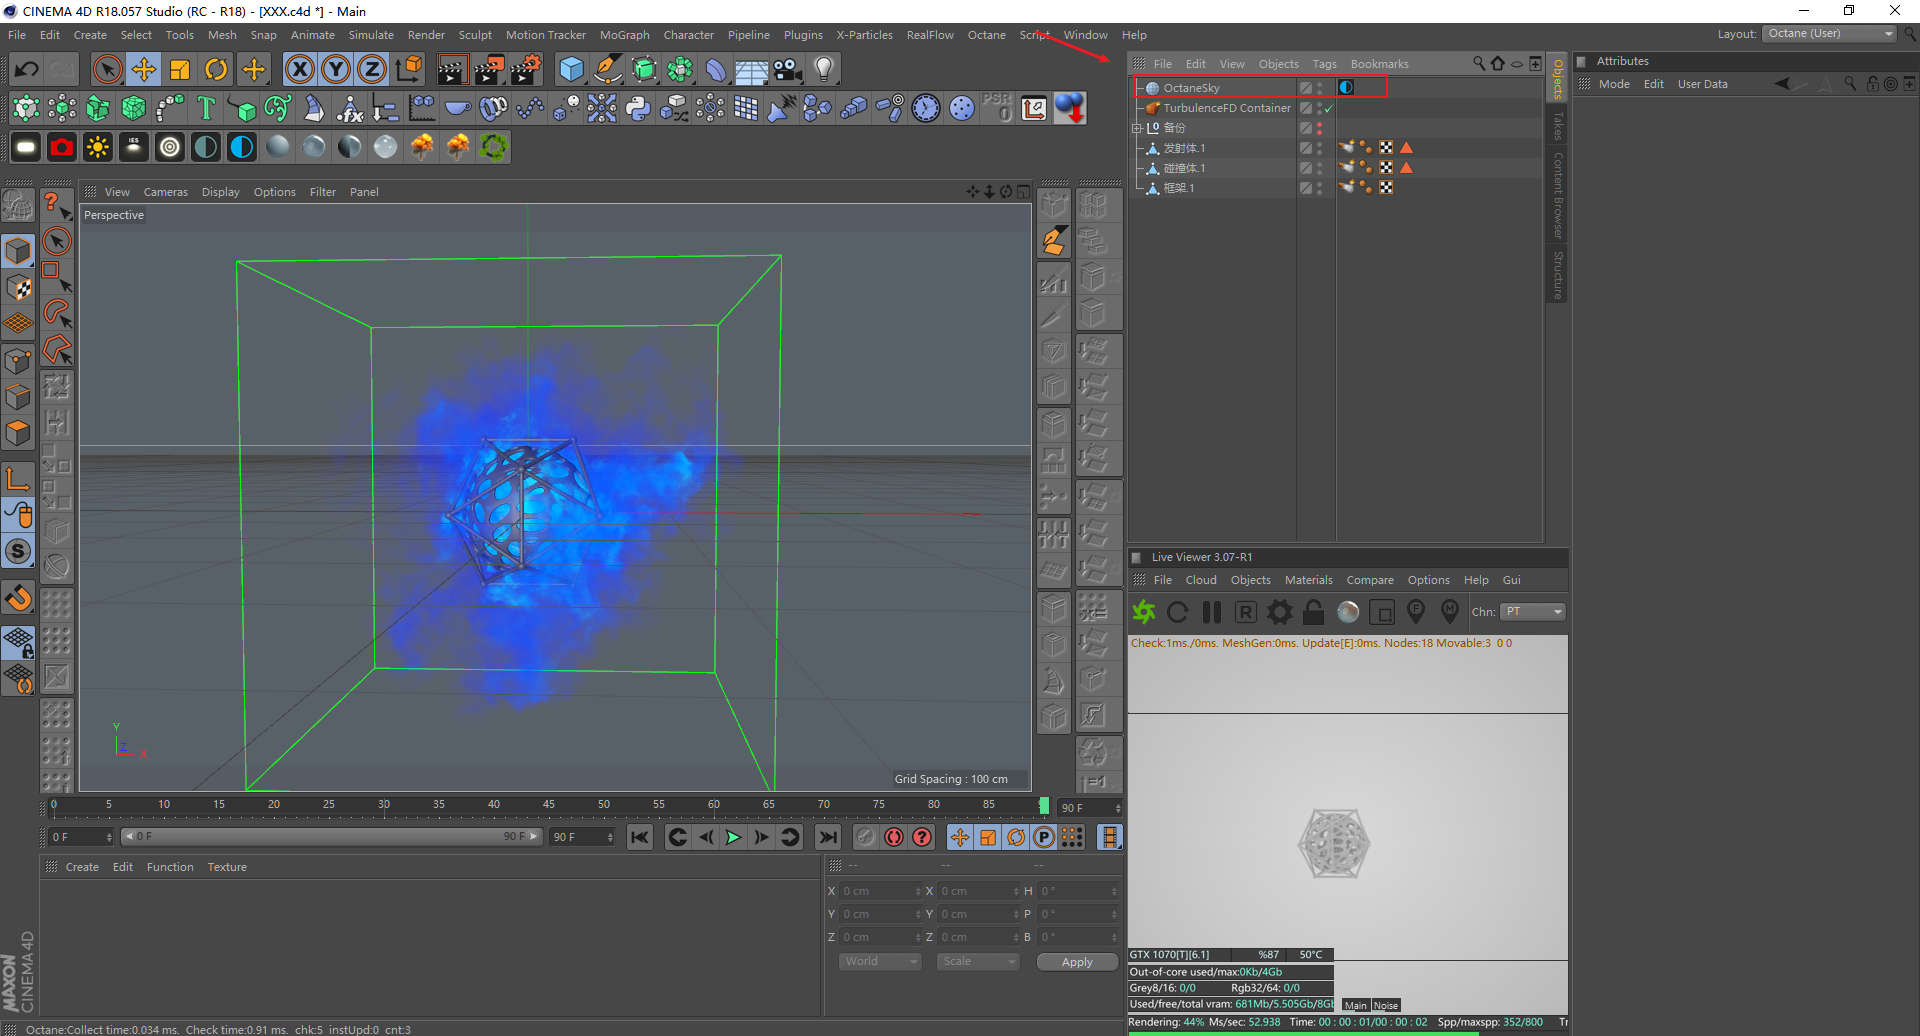Click the timeline playhead green marker
This screenshot has width=1920, height=1036.
tap(1044, 806)
